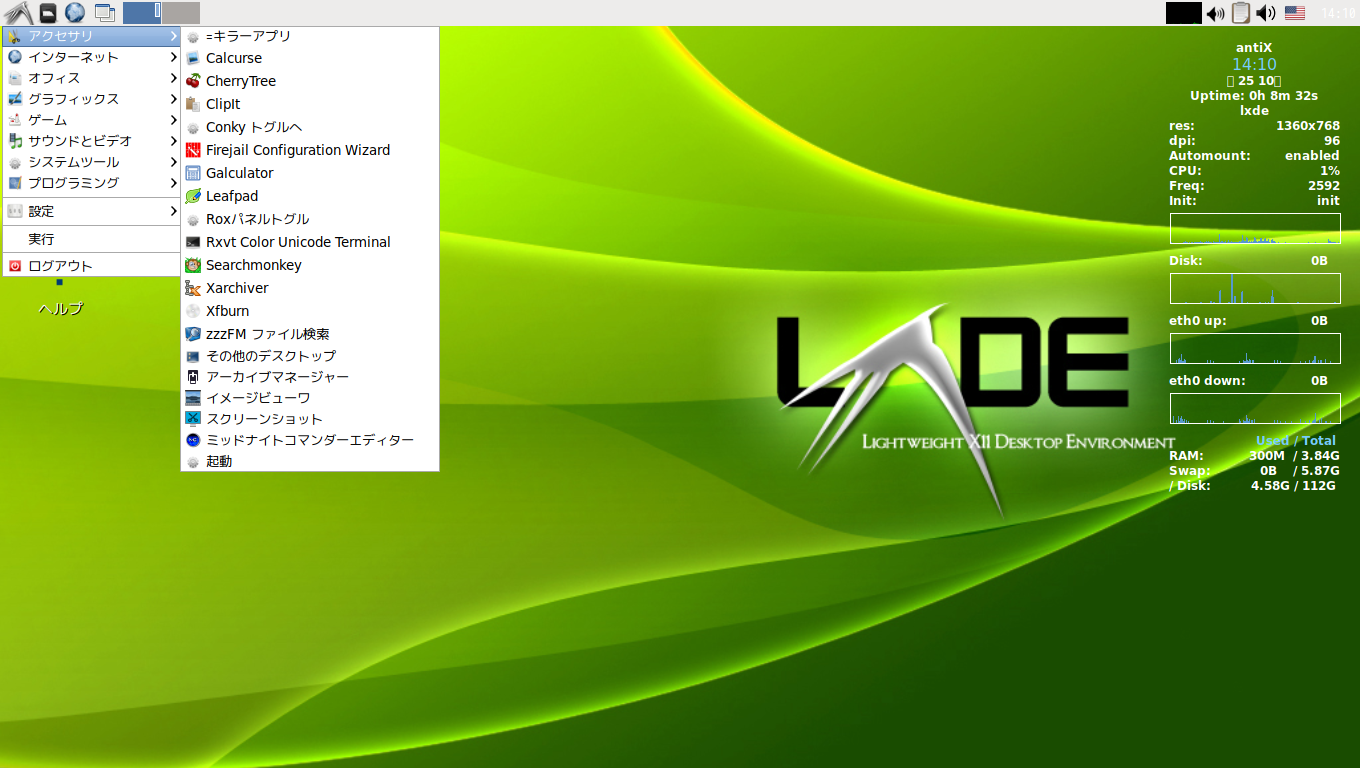This screenshot has height=768, width=1360.
Task: Click the zzzFM ファイル検索 icon
Action: pos(193,334)
